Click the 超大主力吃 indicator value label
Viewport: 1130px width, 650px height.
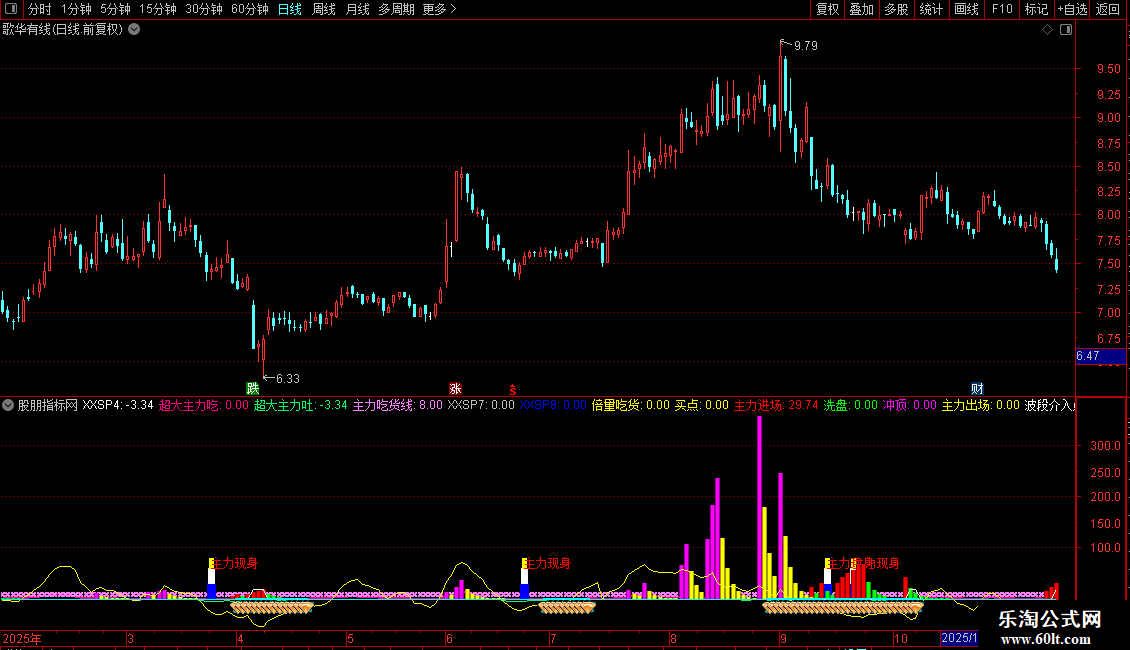pyautogui.click(x=203, y=406)
